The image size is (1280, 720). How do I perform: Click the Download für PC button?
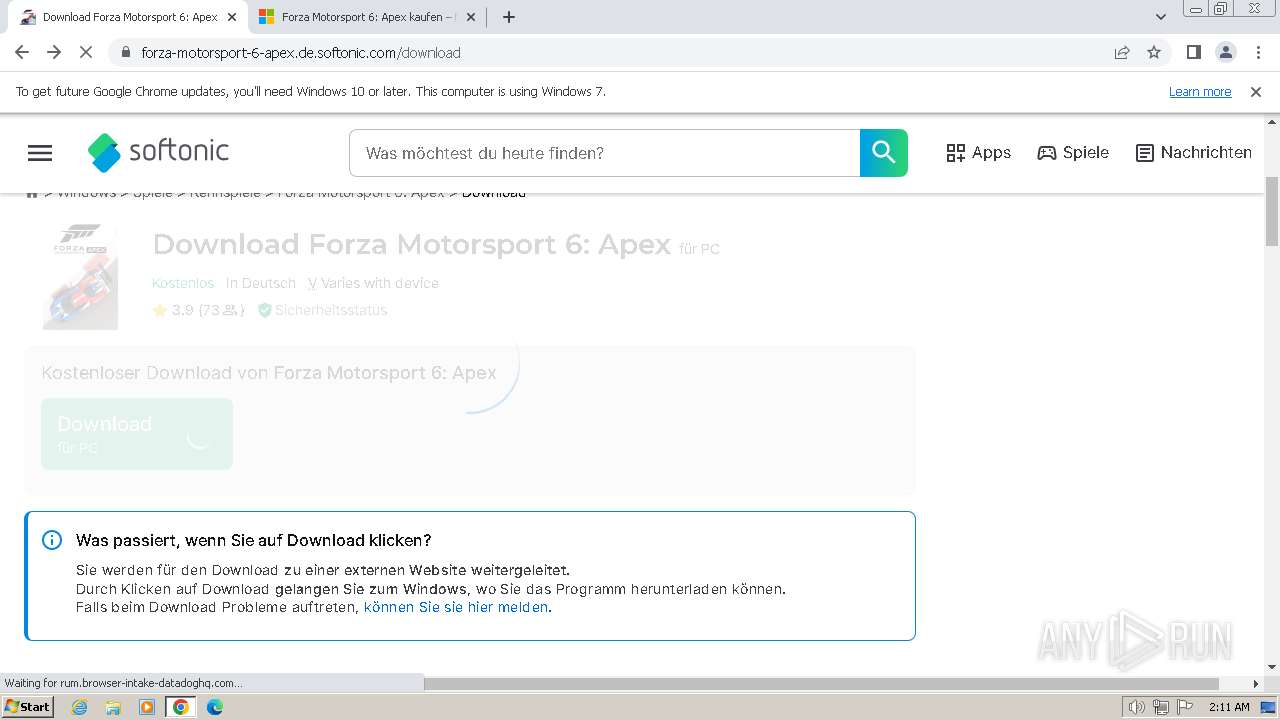click(137, 434)
